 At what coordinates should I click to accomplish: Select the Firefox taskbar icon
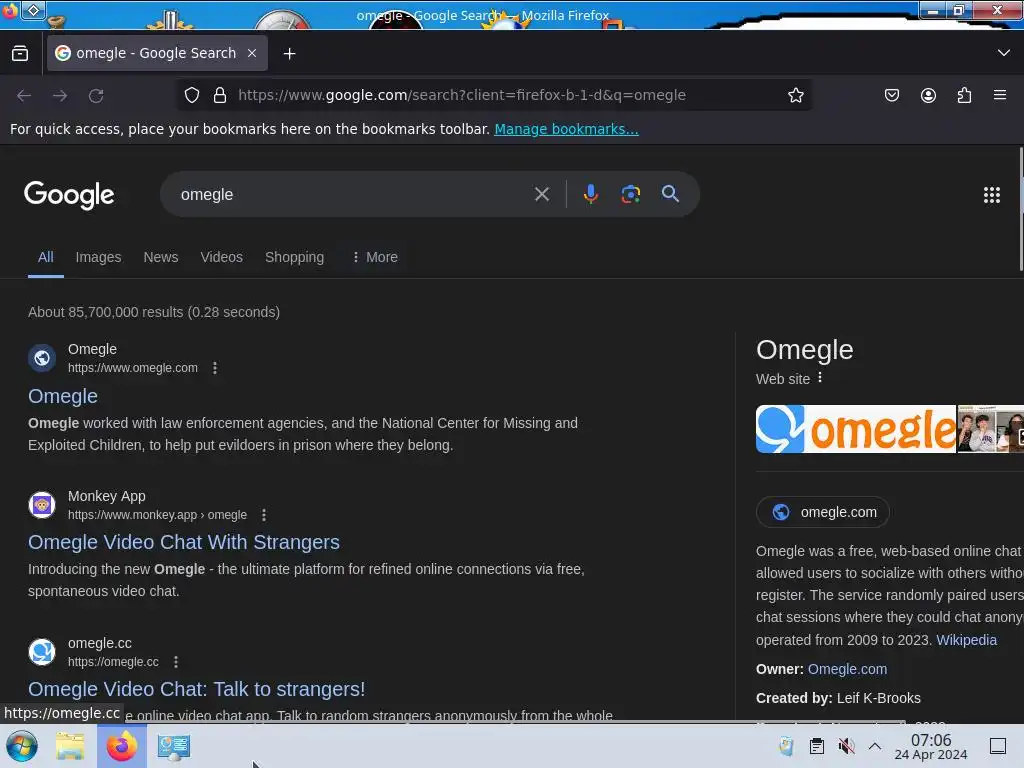pos(121,746)
